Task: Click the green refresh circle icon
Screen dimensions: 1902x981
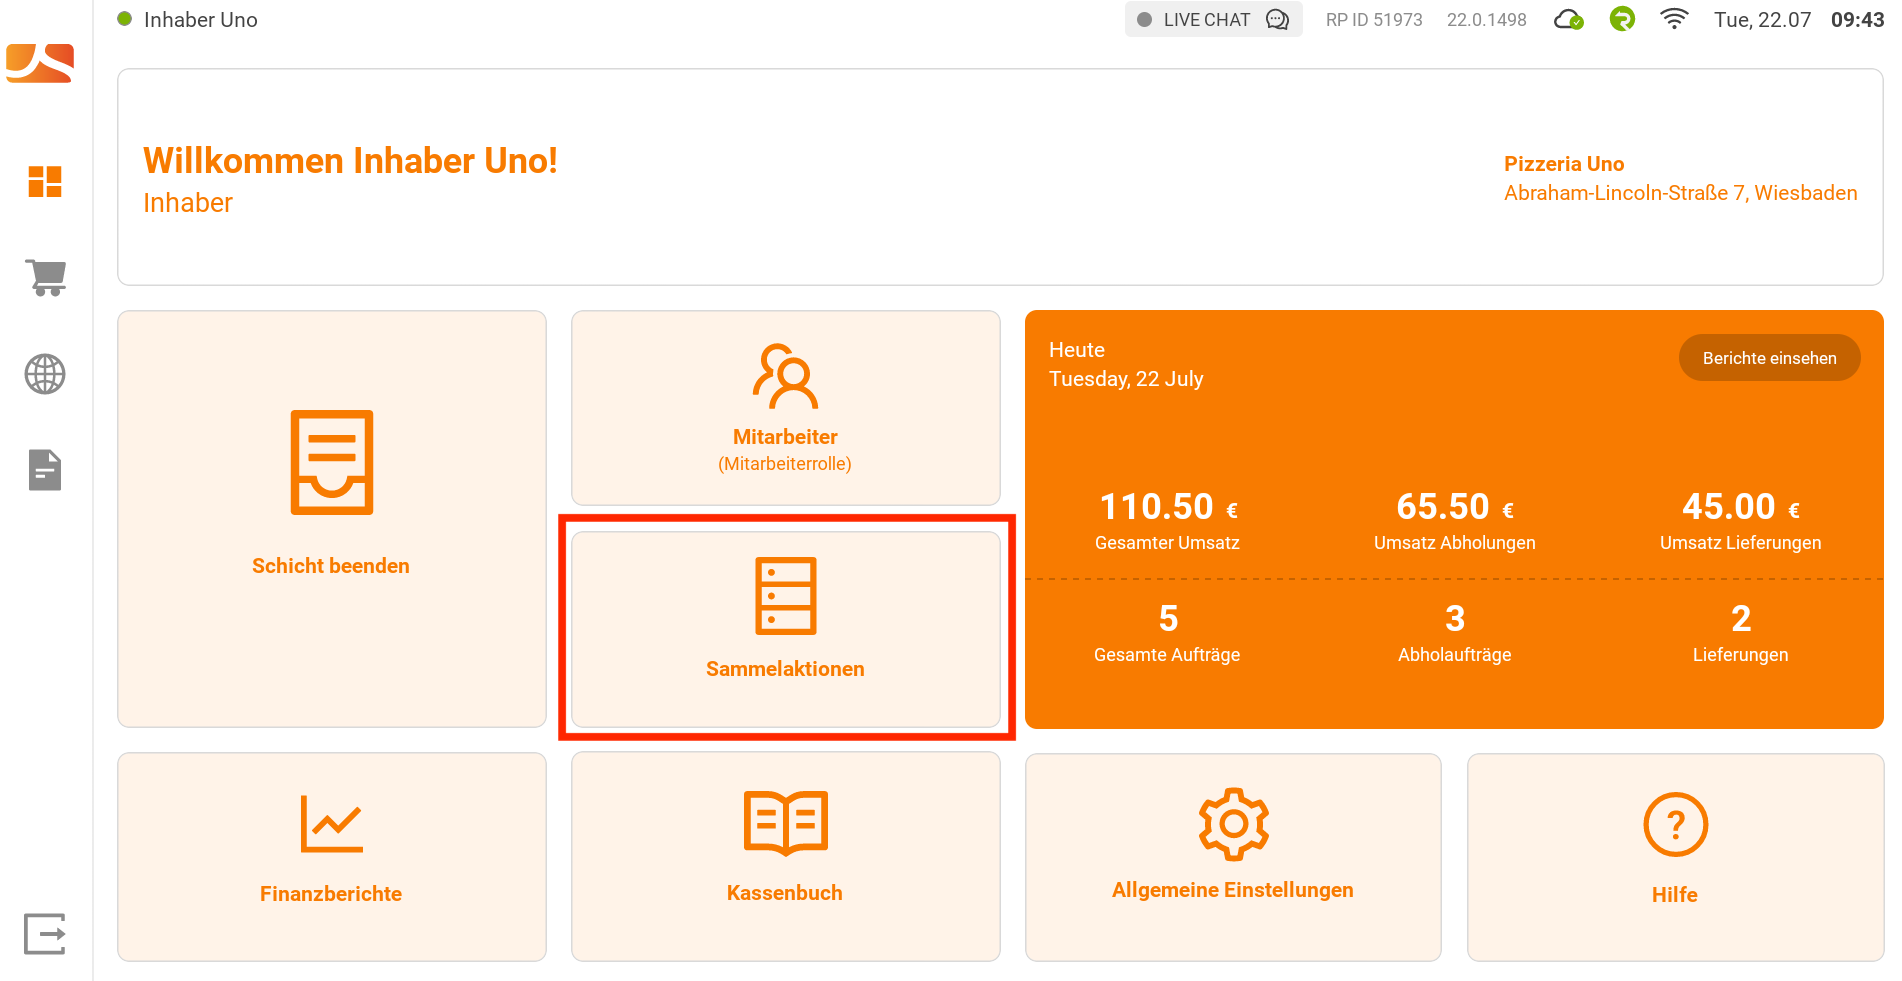Action: [x=1621, y=20]
